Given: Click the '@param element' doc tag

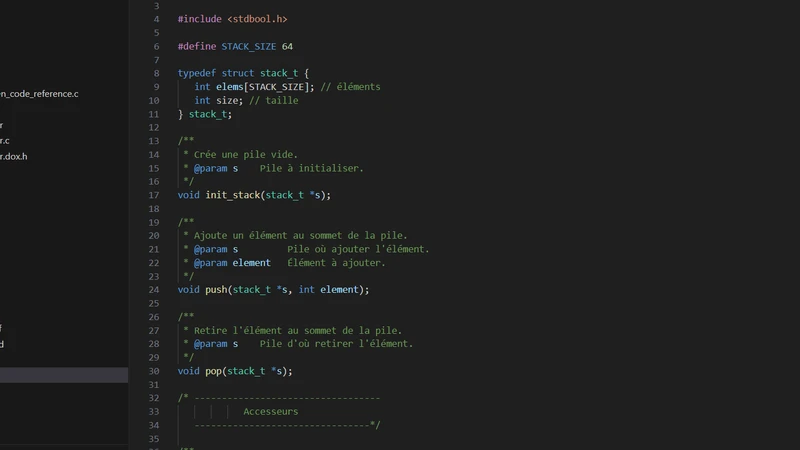Looking at the screenshot, I should [232, 263].
